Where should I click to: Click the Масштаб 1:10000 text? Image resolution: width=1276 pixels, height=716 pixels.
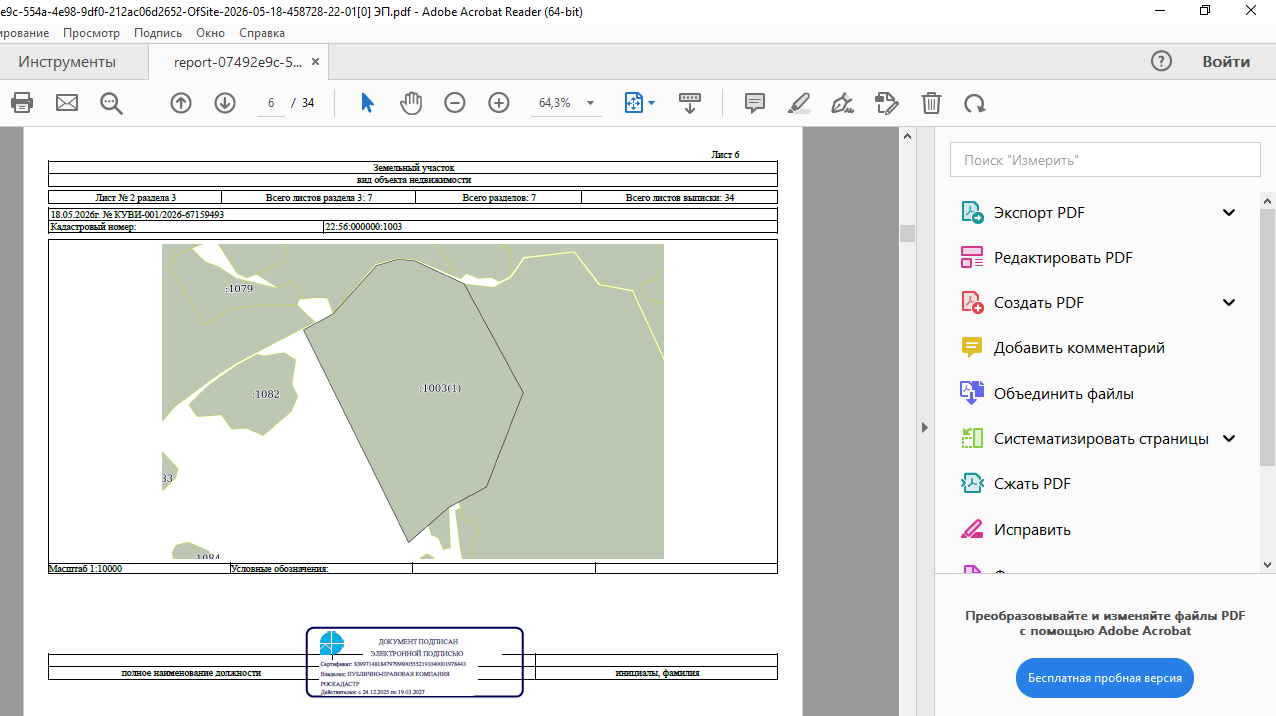click(x=86, y=568)
